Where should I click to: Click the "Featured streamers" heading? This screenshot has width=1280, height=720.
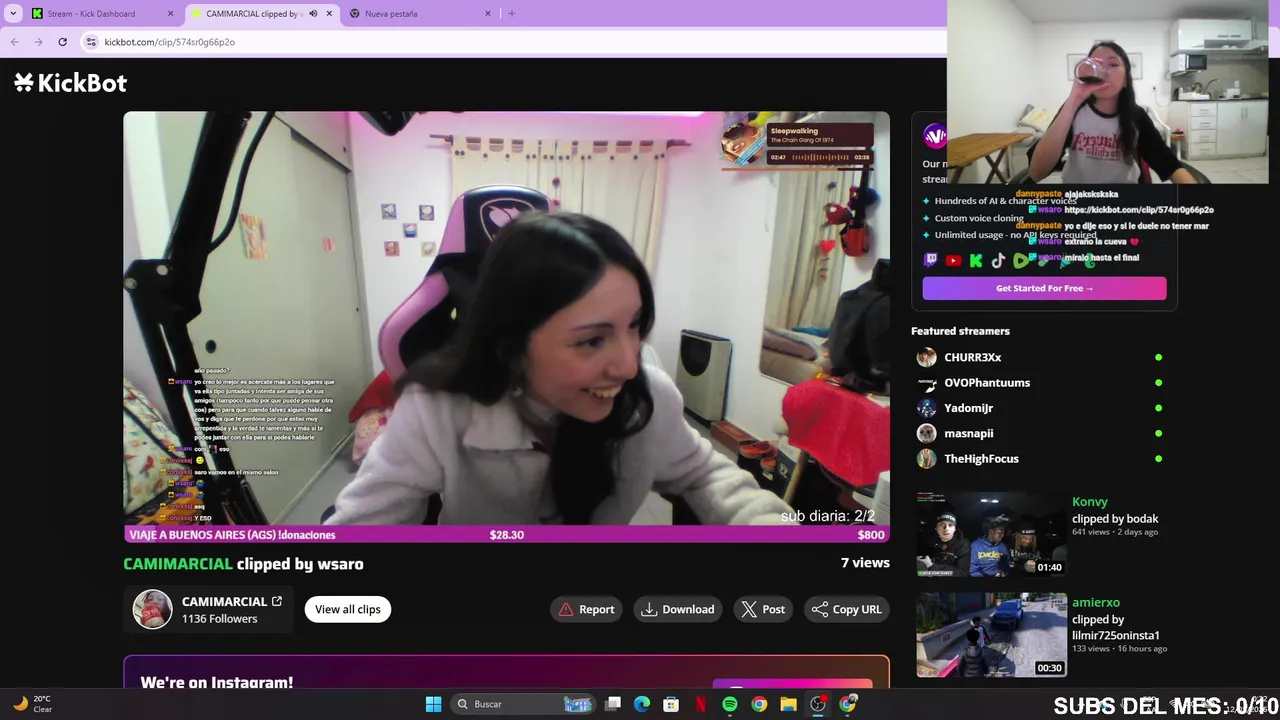(x=960, y=331)
